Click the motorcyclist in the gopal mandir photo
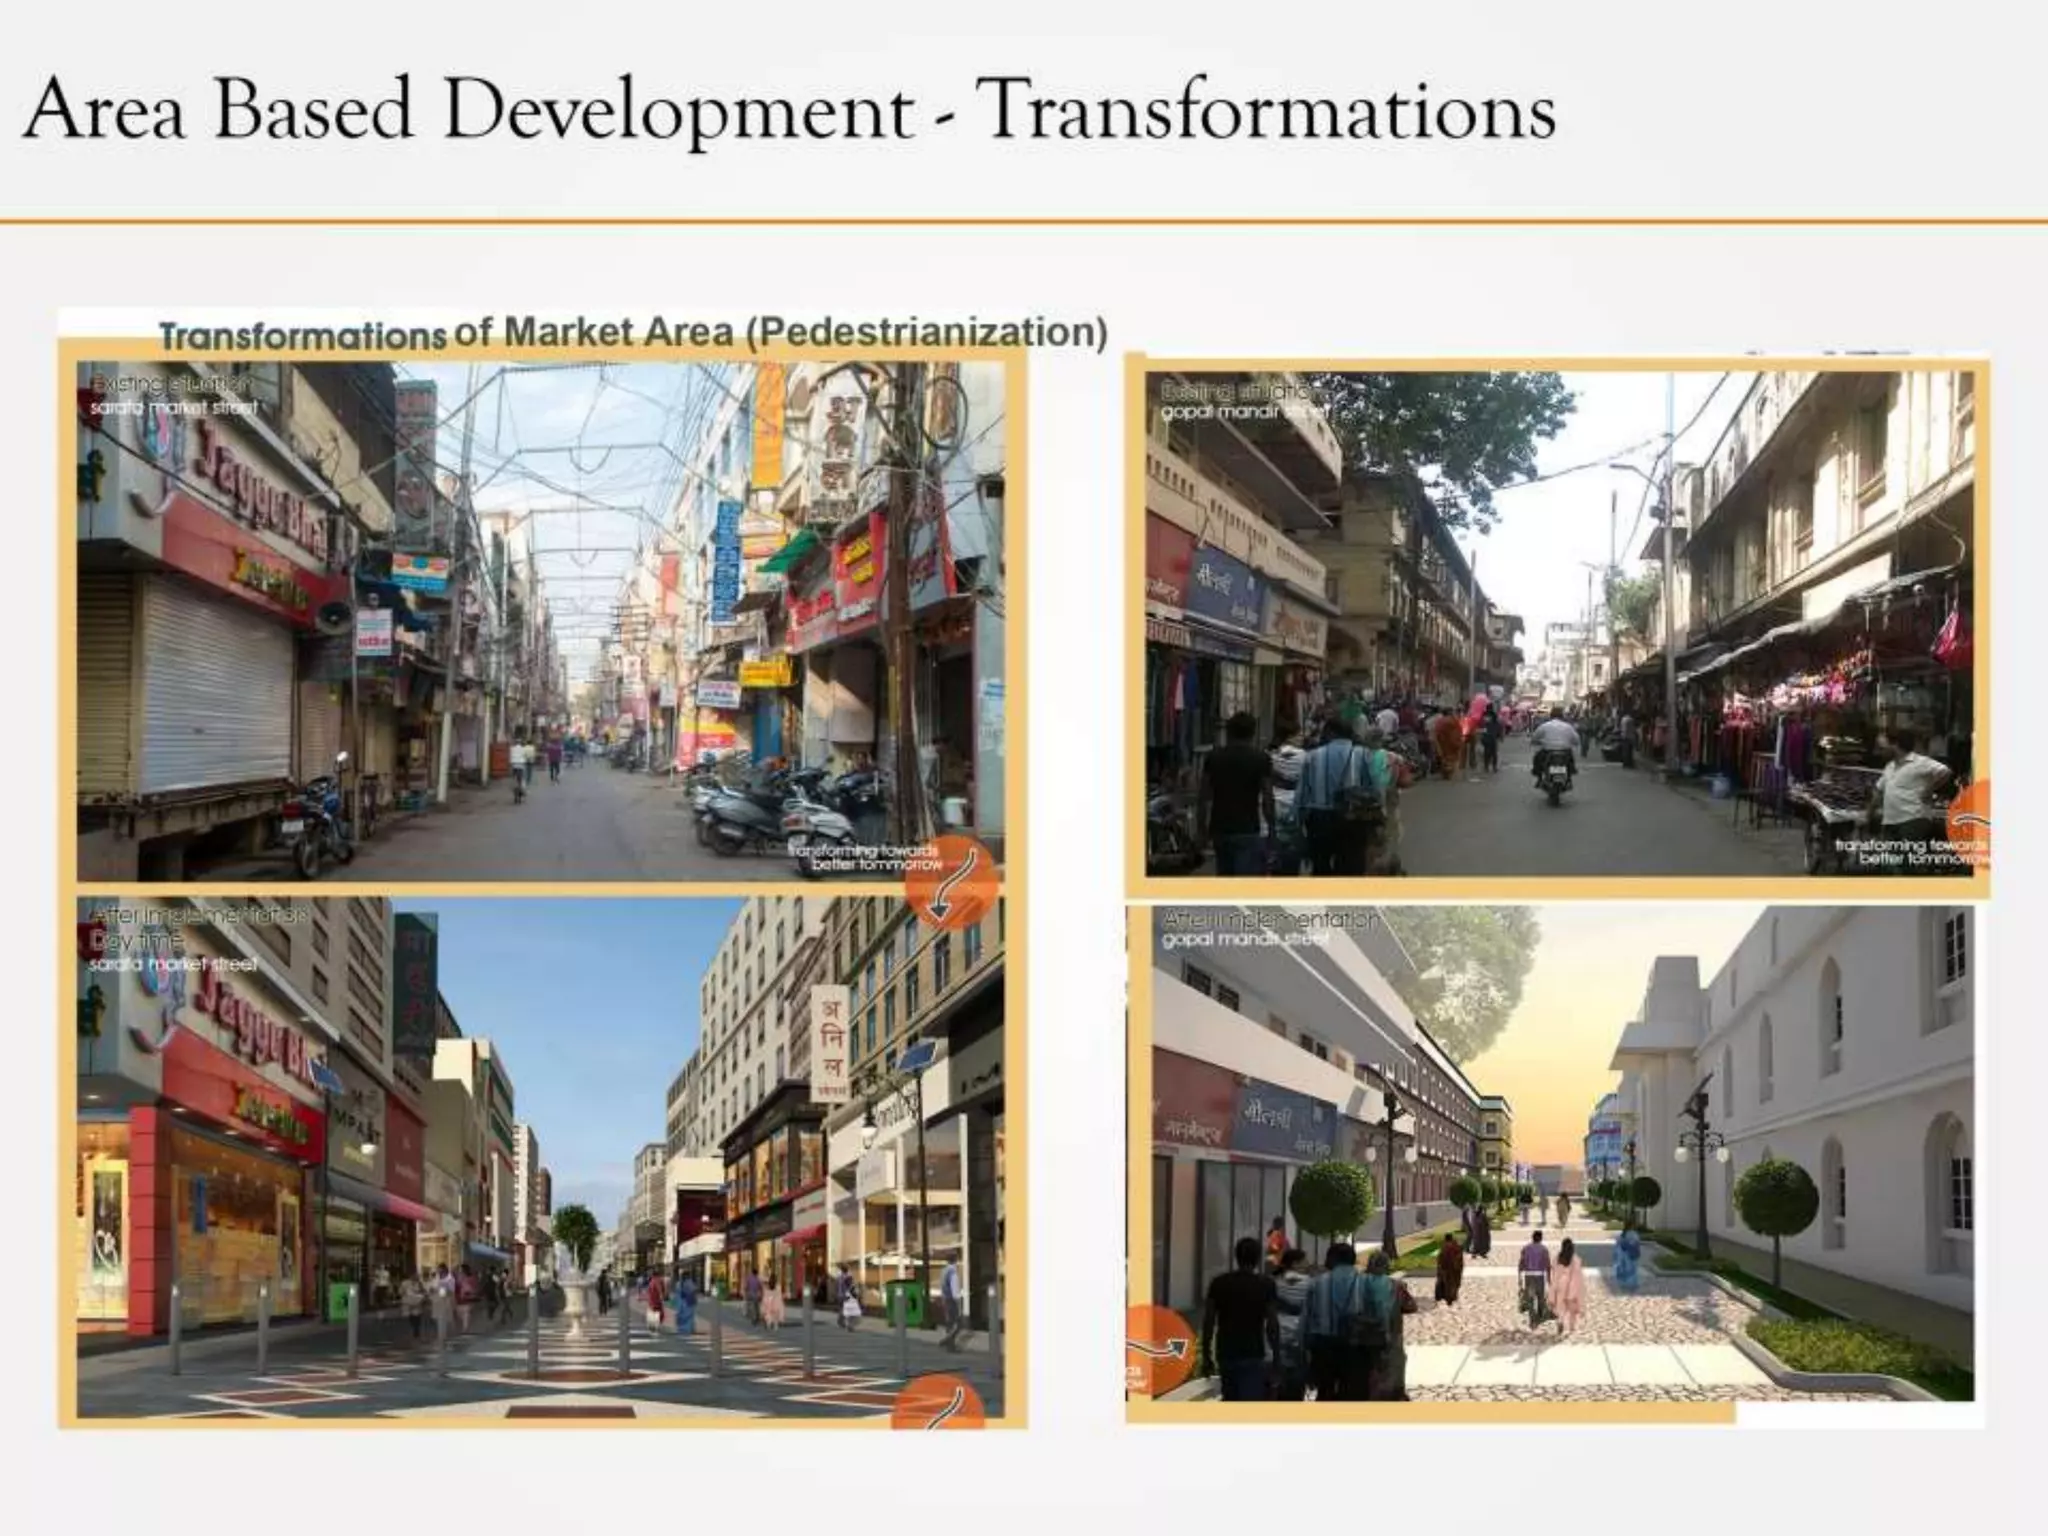The image size is (2048, 1536). [1554, 755]
